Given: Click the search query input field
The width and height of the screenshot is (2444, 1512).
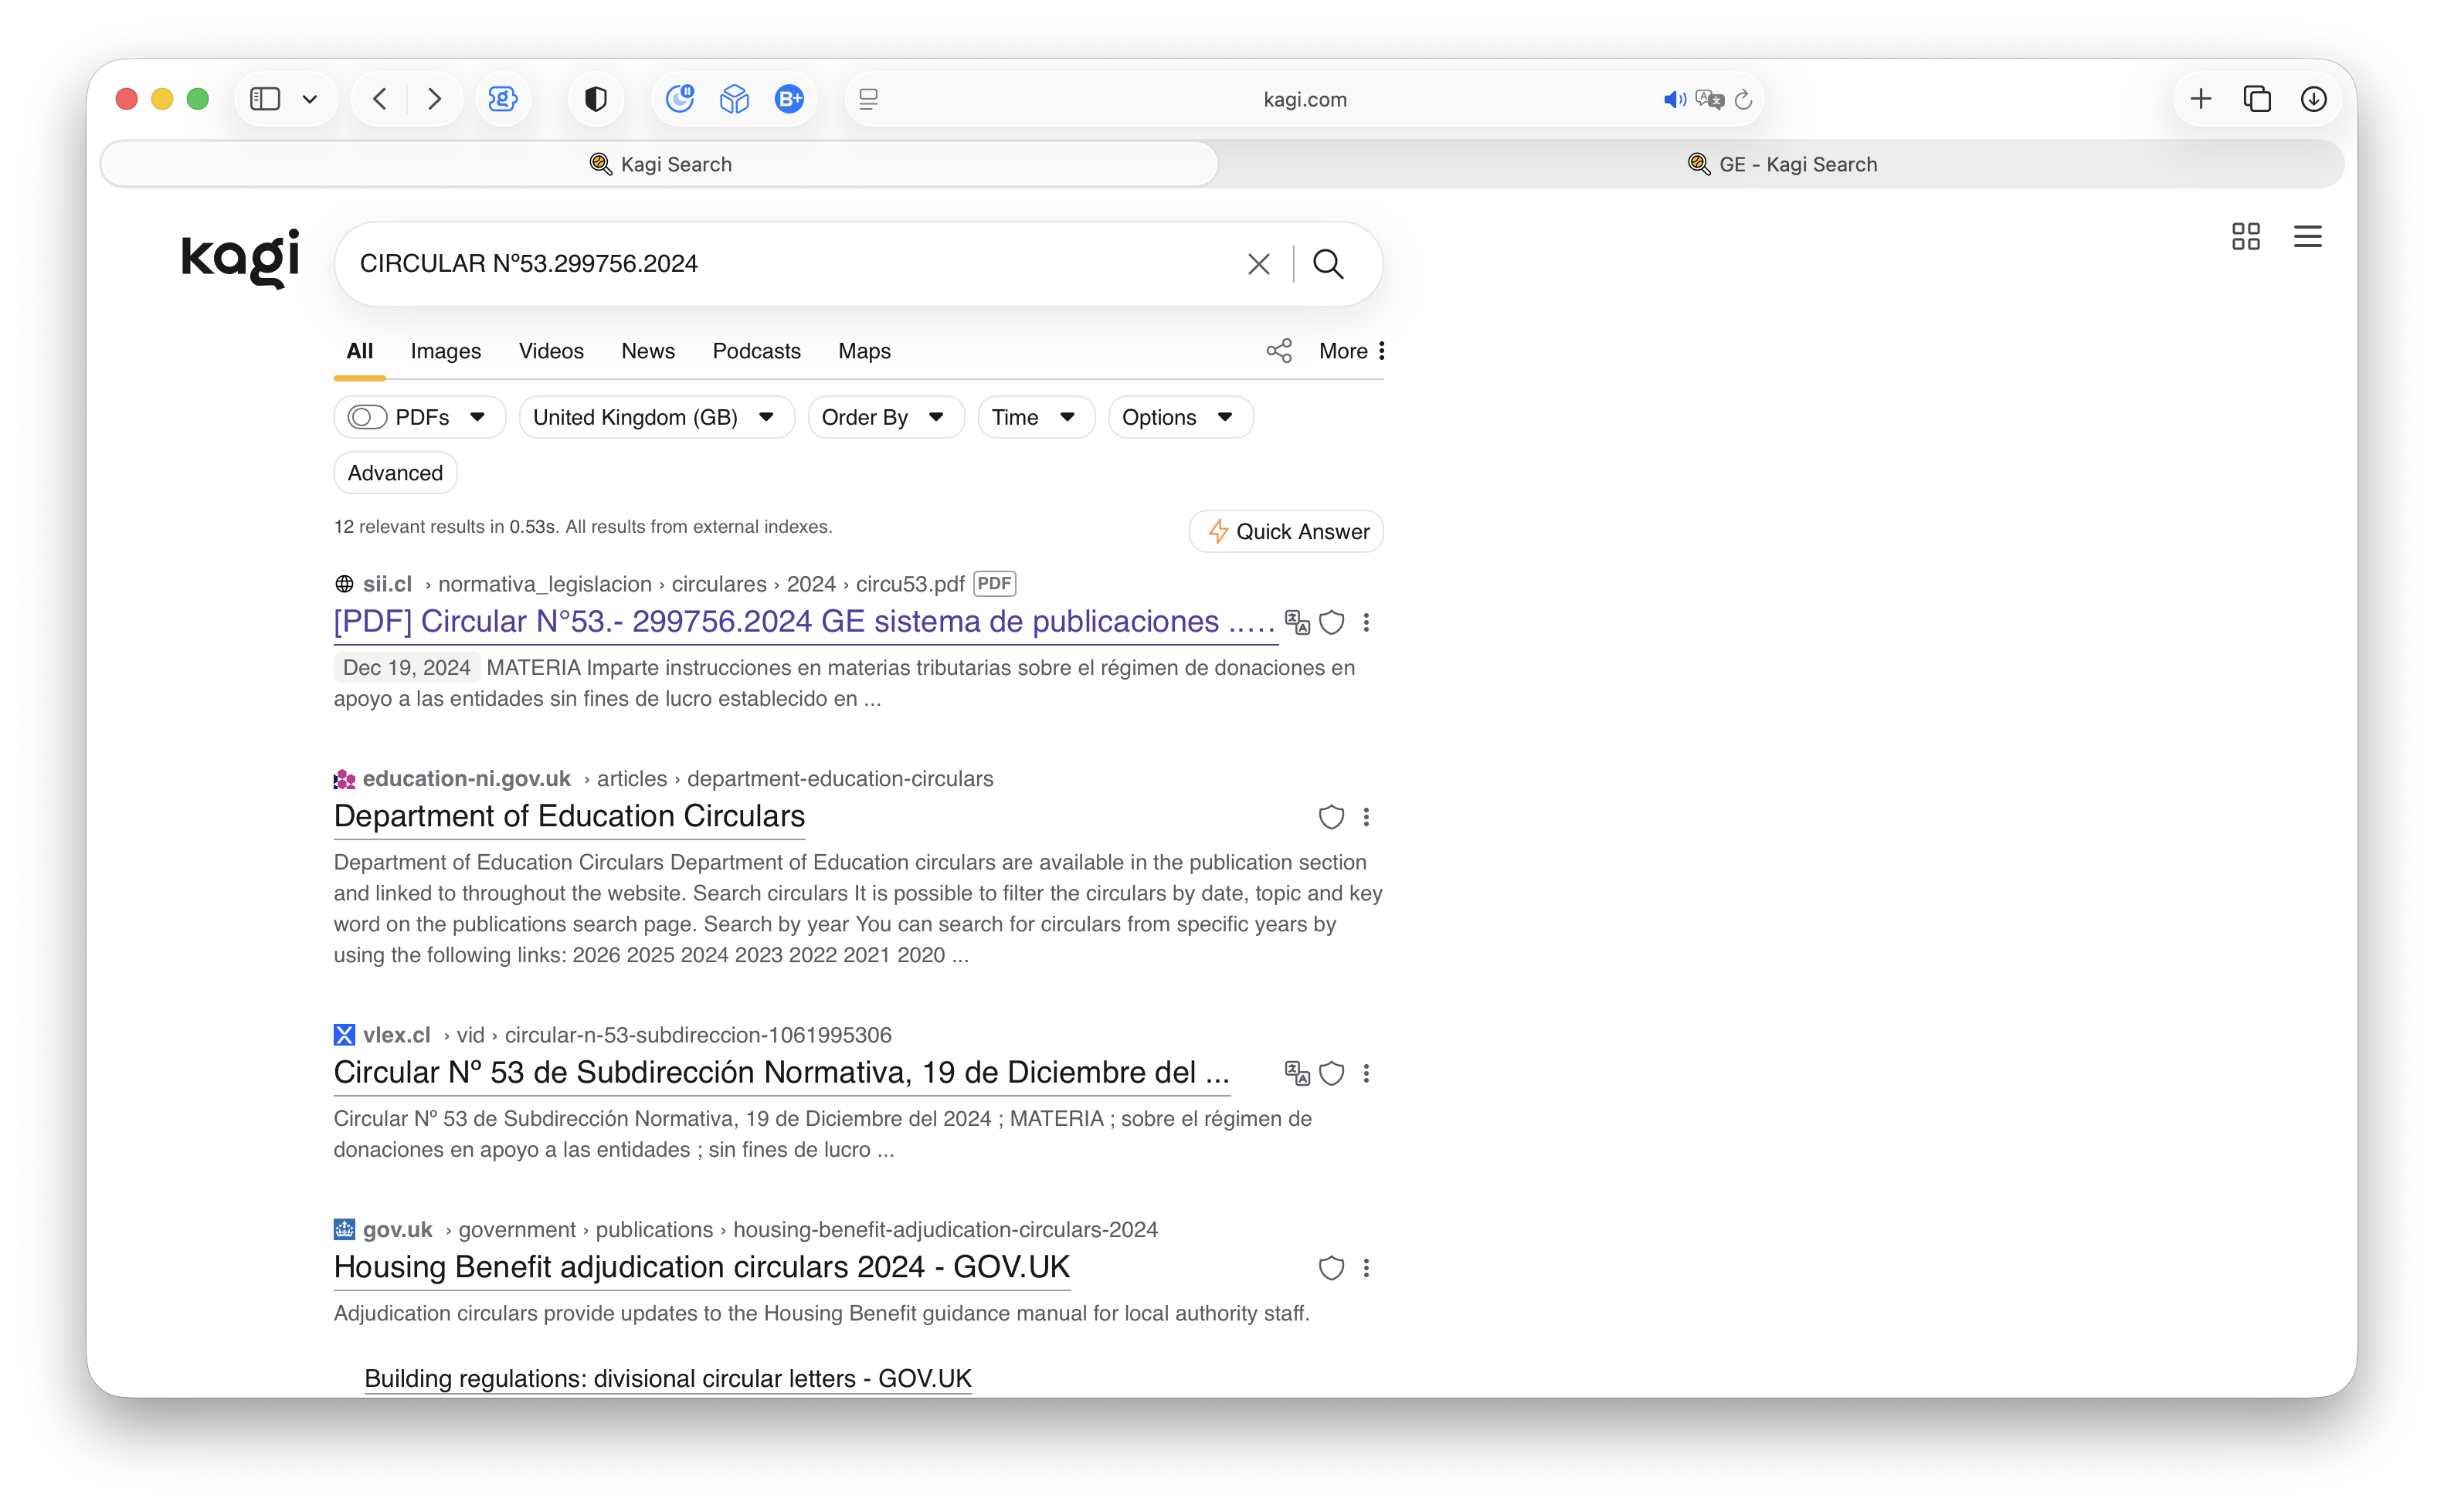Looking at the screenshot, I should tap(790, 264).
